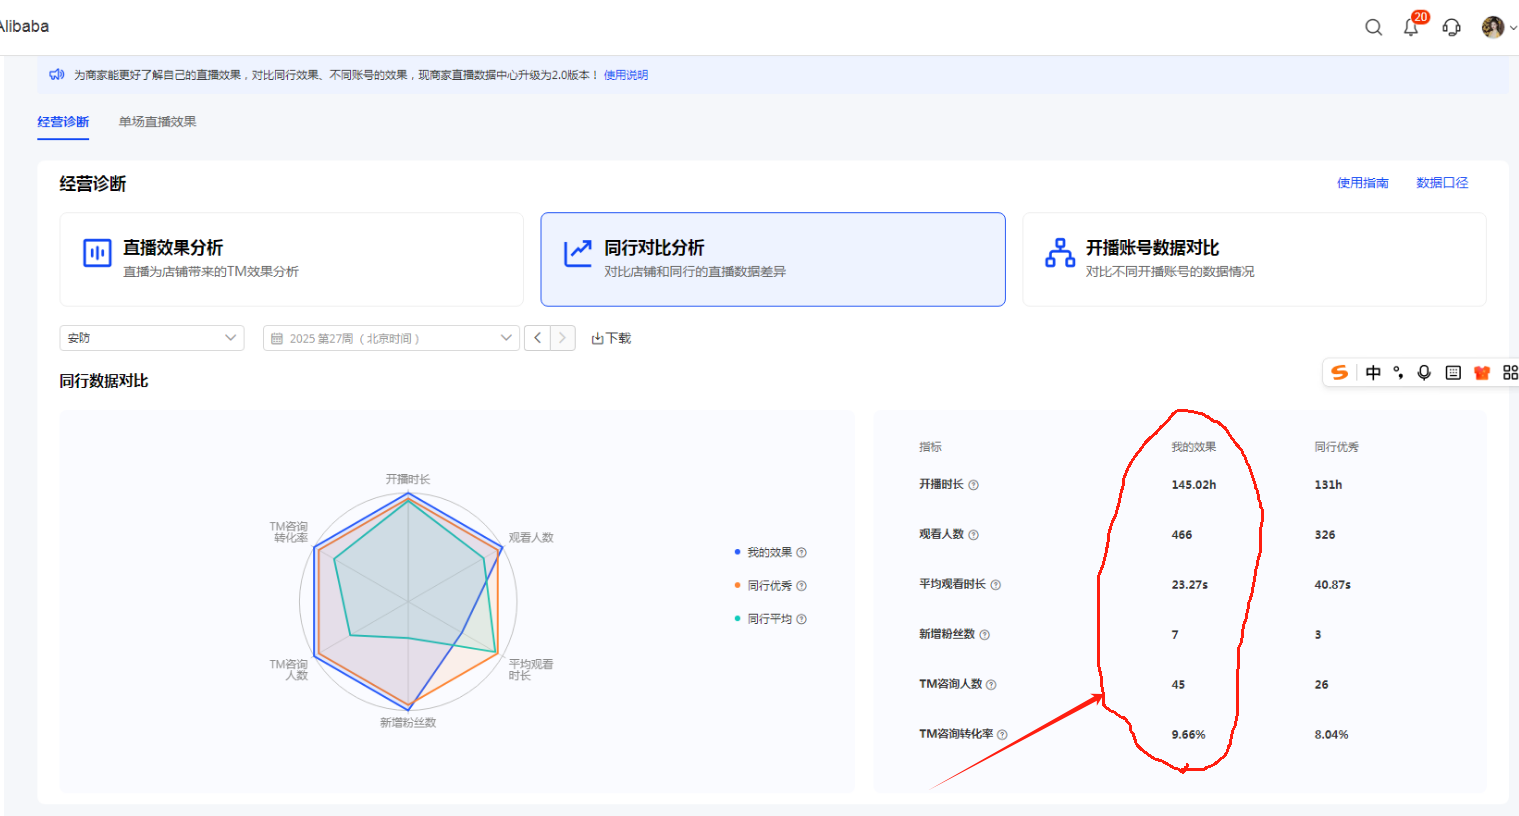Screen dimensions: 1519x816
Task: Click help icon beside 开播时长 metric
Action: pos(974,485)
